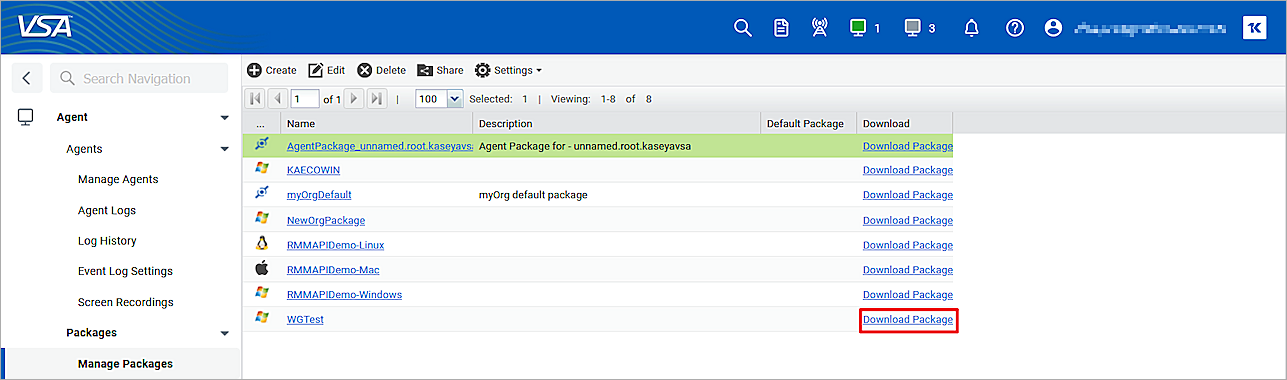
Task: Open the Settings dropdown menu
Action: click(508, 70)
